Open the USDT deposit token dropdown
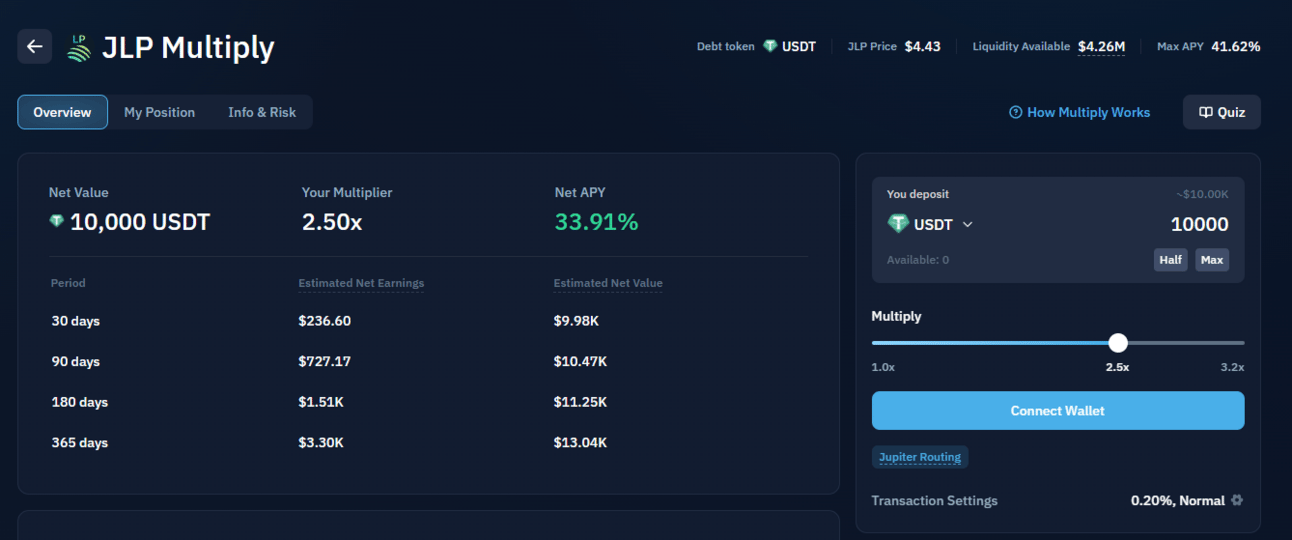Image resolution: width=1292 pixels, height=540 pixels. [x=930, y=224]
